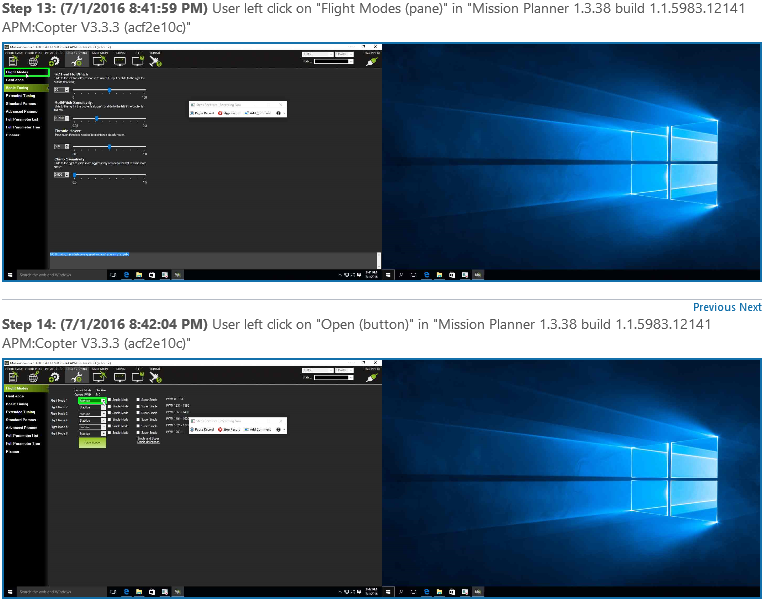
Task: Click green Save Modes button in Step 14
Action: (92, 442)
